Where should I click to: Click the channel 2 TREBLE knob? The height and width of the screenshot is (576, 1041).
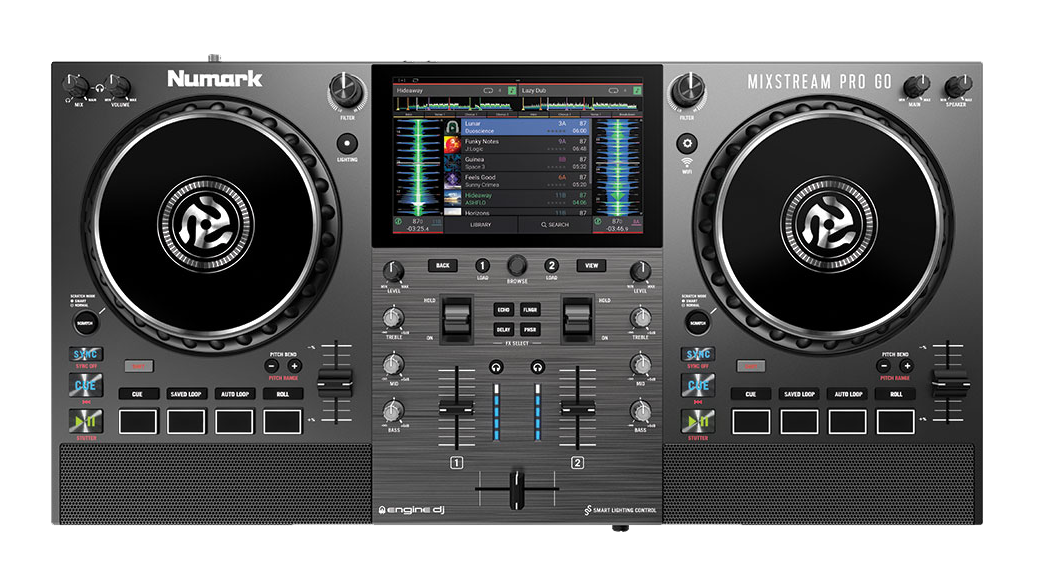pyautogui.click(x=641, y=318)
